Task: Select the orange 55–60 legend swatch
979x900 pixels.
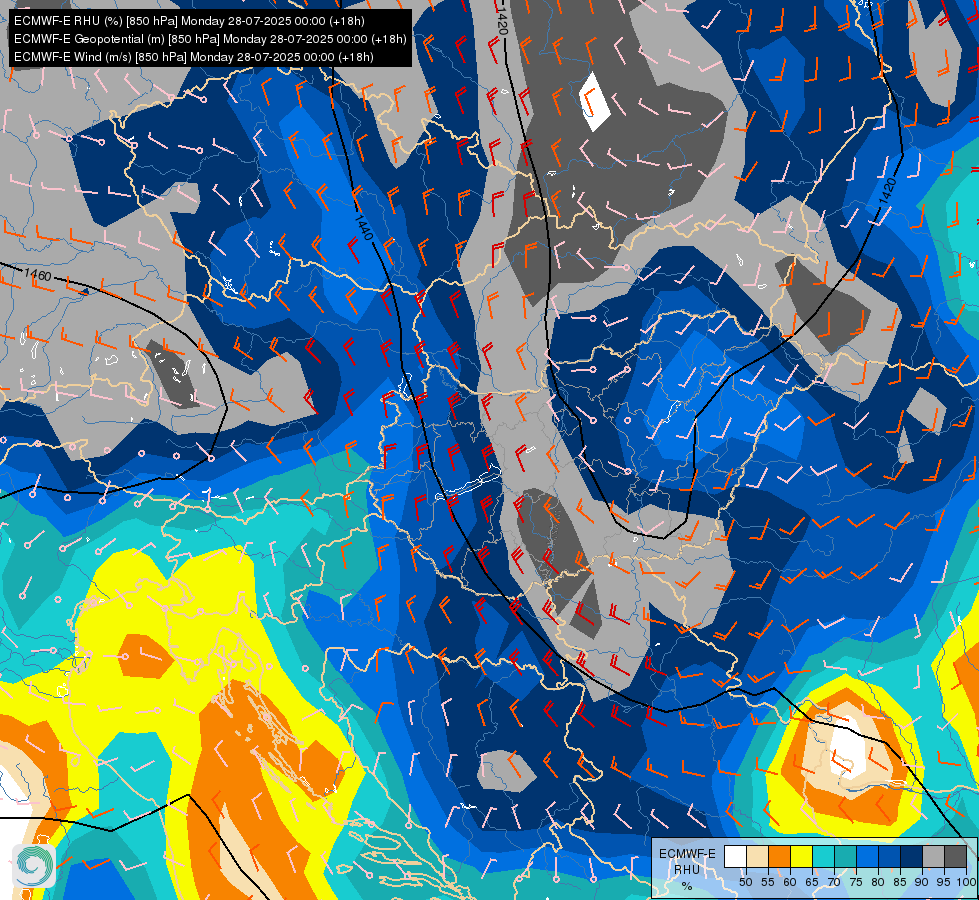Action: 779,856
